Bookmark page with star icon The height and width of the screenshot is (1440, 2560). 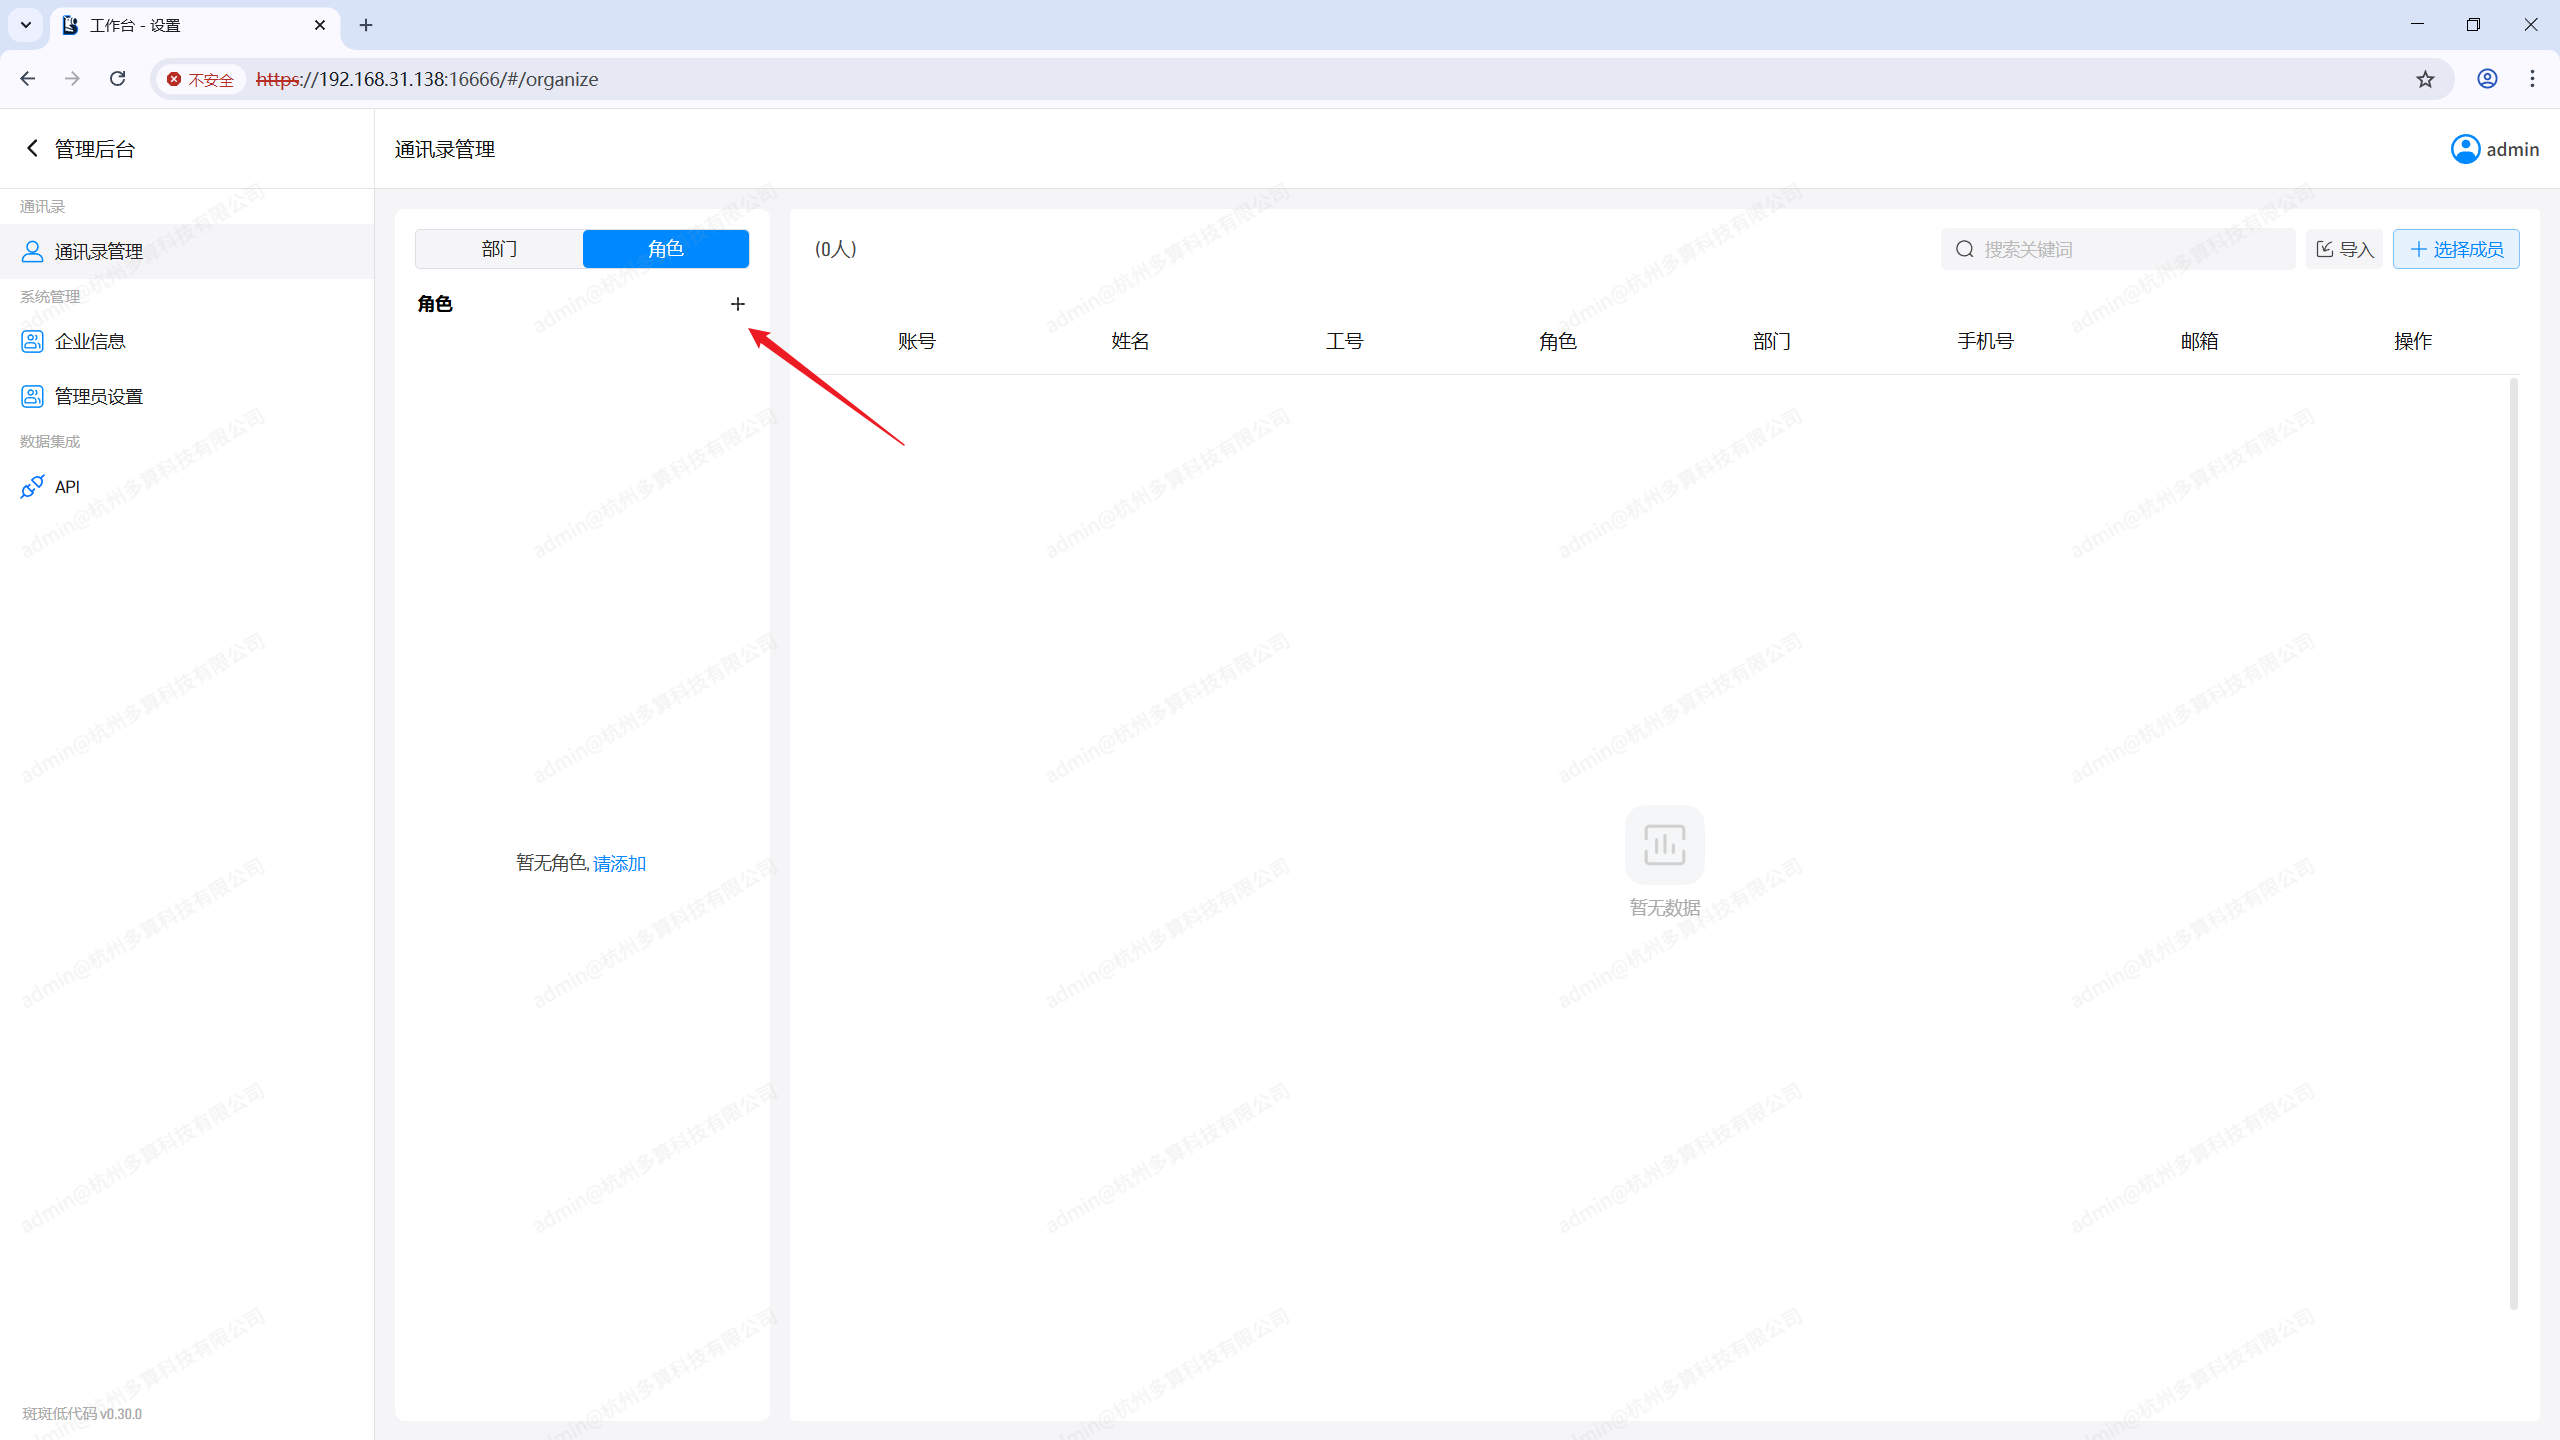click(x=2425, y=79)
